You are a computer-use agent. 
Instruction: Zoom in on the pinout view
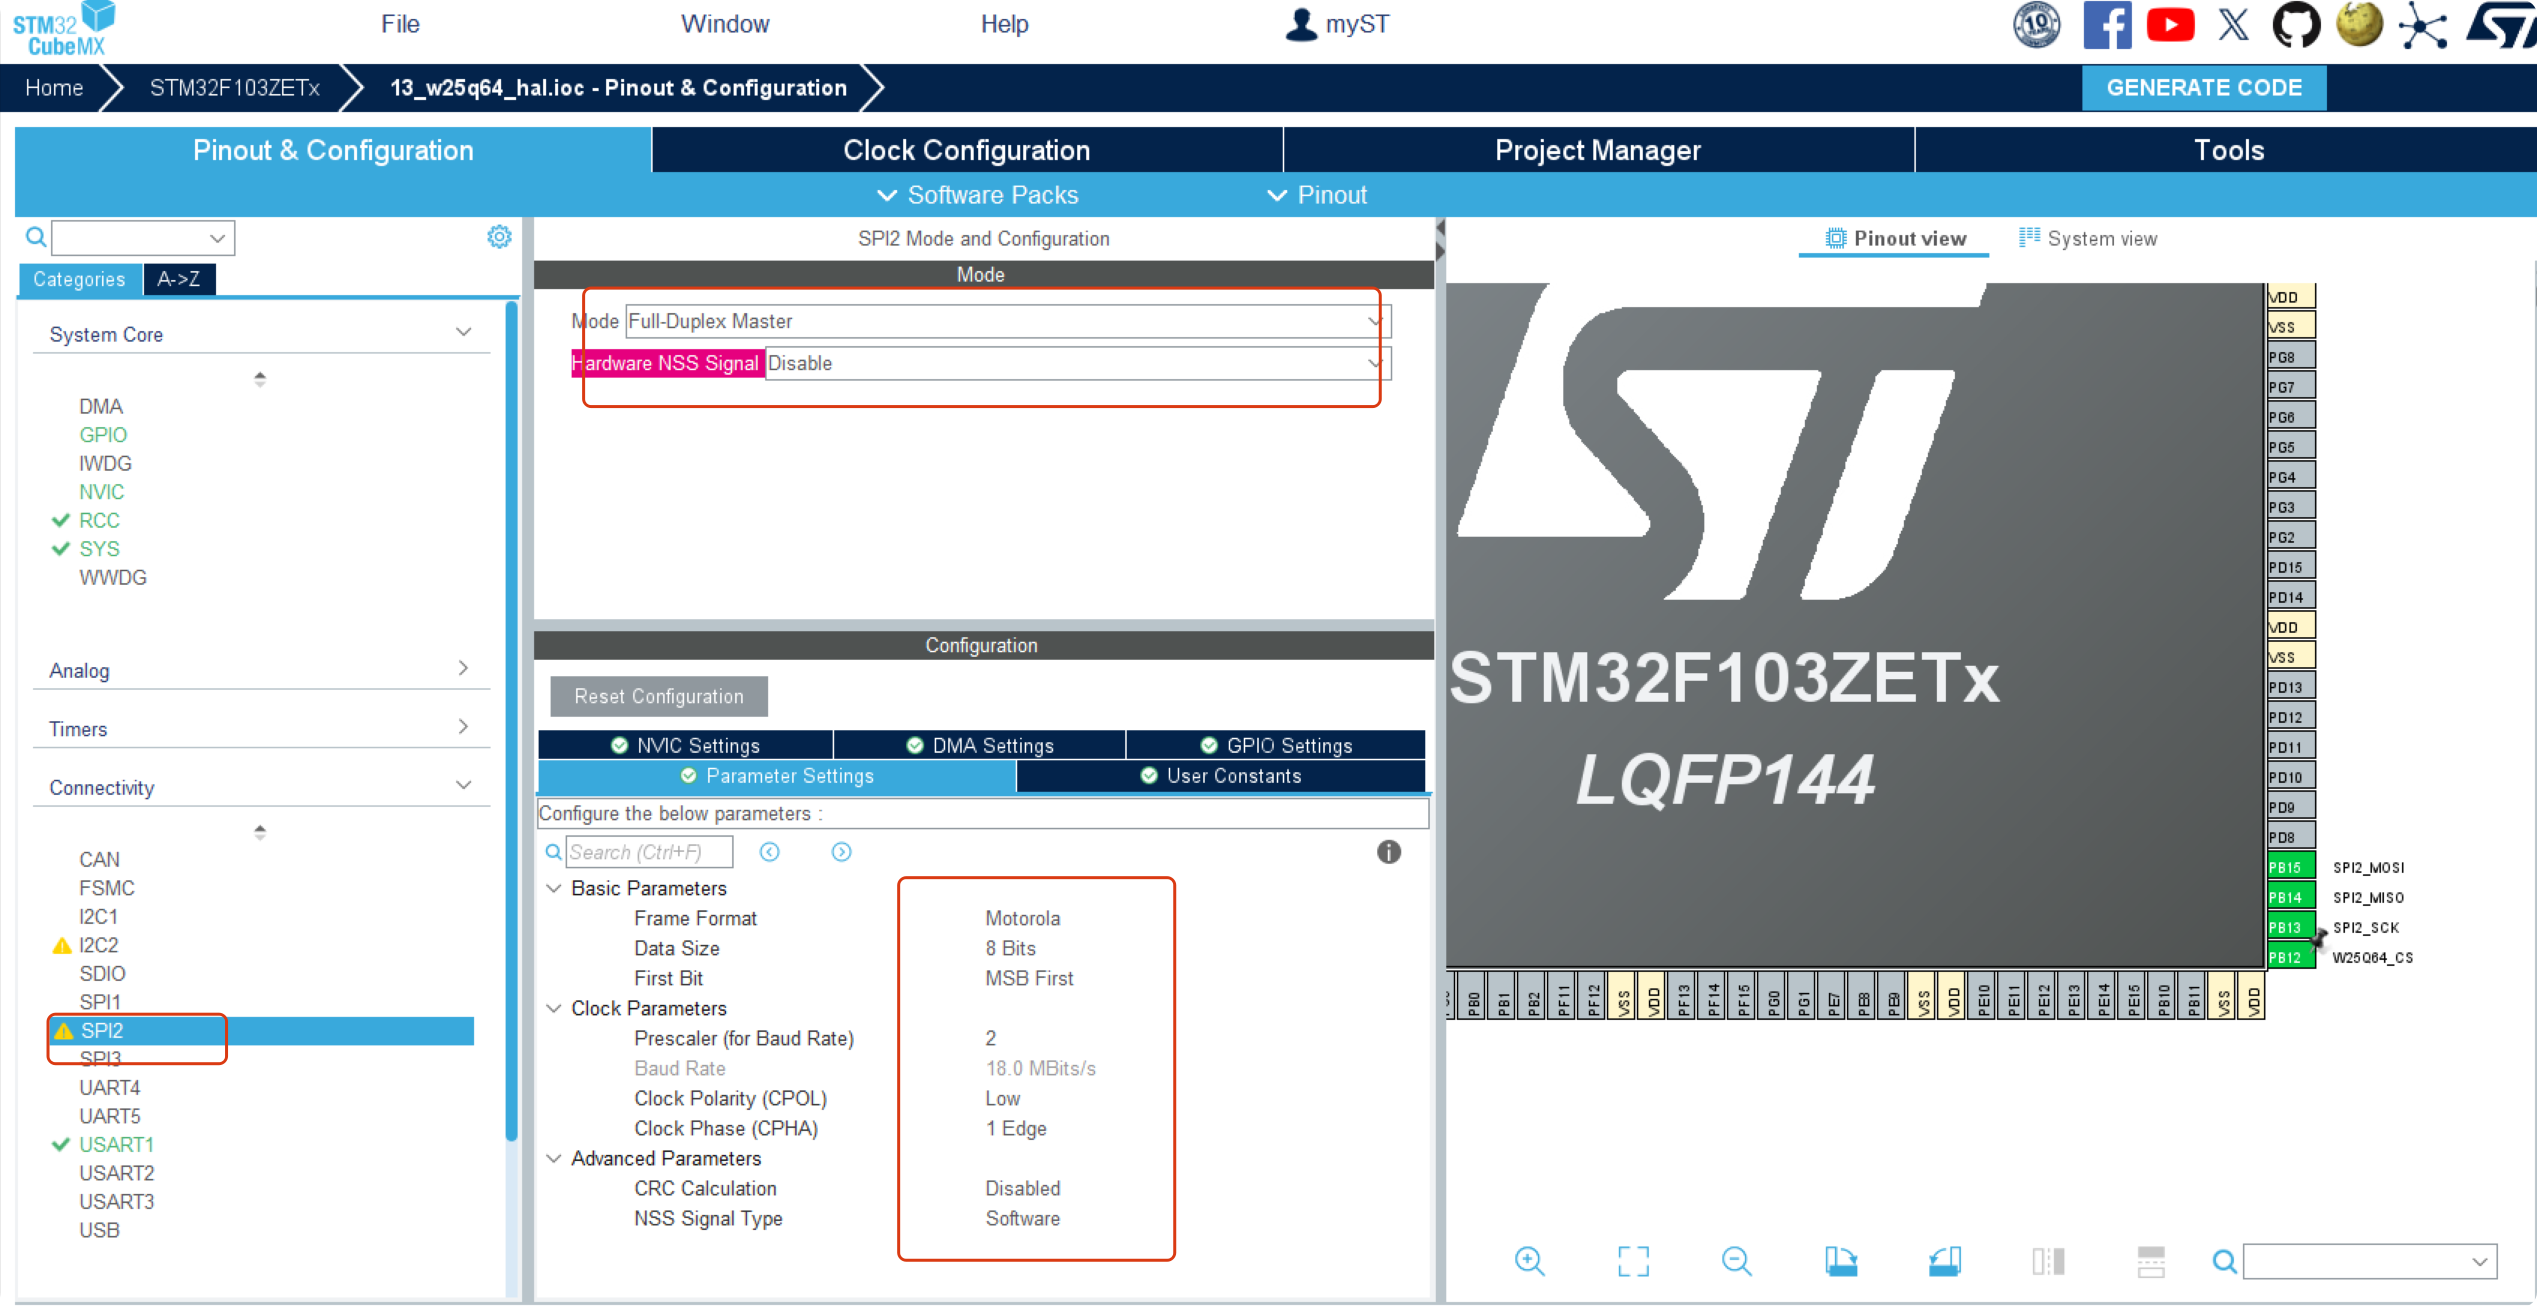[1530, 1261]
